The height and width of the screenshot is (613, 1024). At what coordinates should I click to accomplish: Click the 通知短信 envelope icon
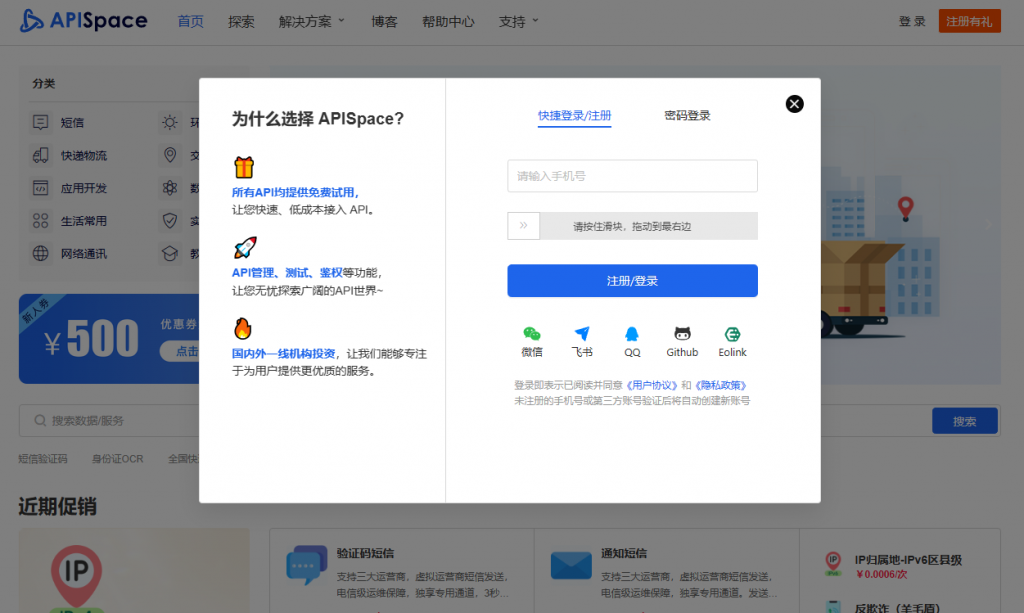[x=571, y=565]
